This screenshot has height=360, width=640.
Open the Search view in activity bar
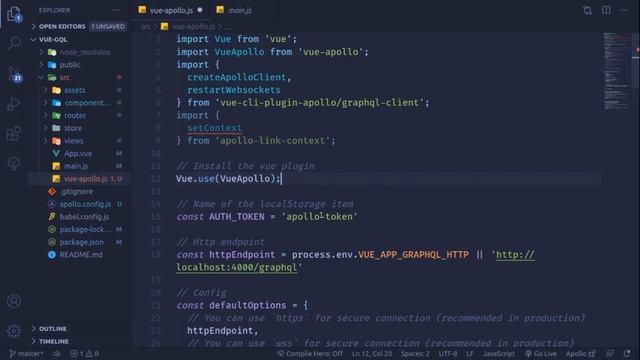14,43
